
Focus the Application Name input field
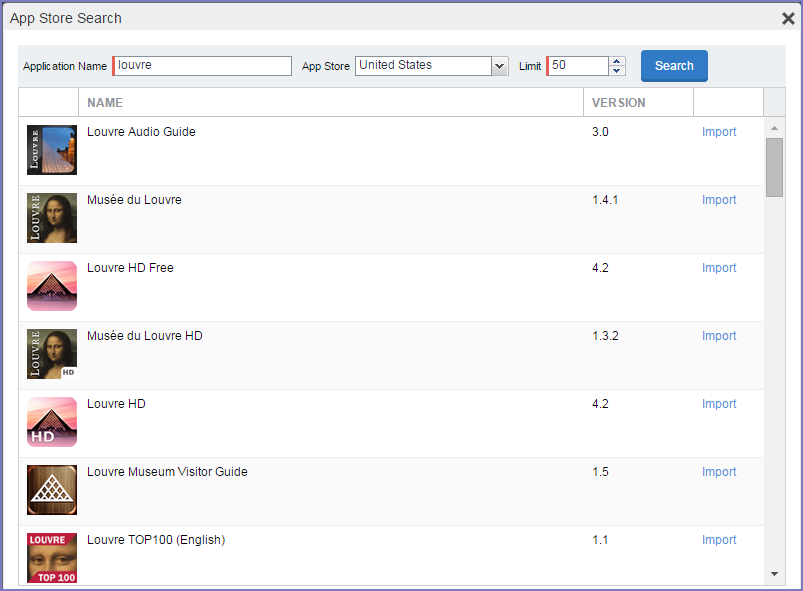[202, 66]
